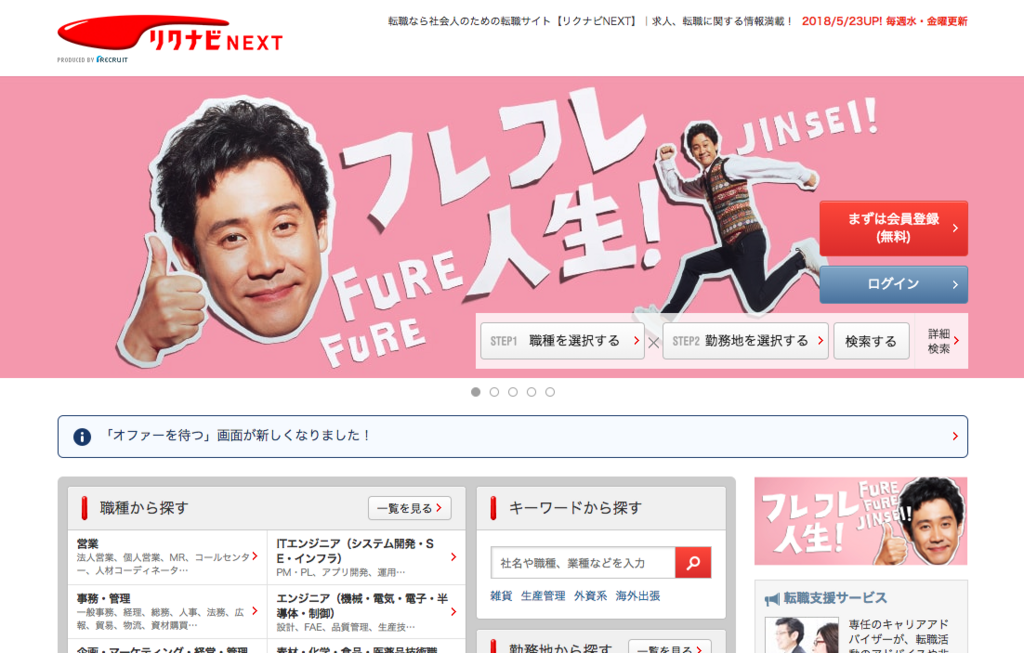Click the career advisor photo thumbnail
The width and height of the screenshot is (1024, 653).
(801, 635)
